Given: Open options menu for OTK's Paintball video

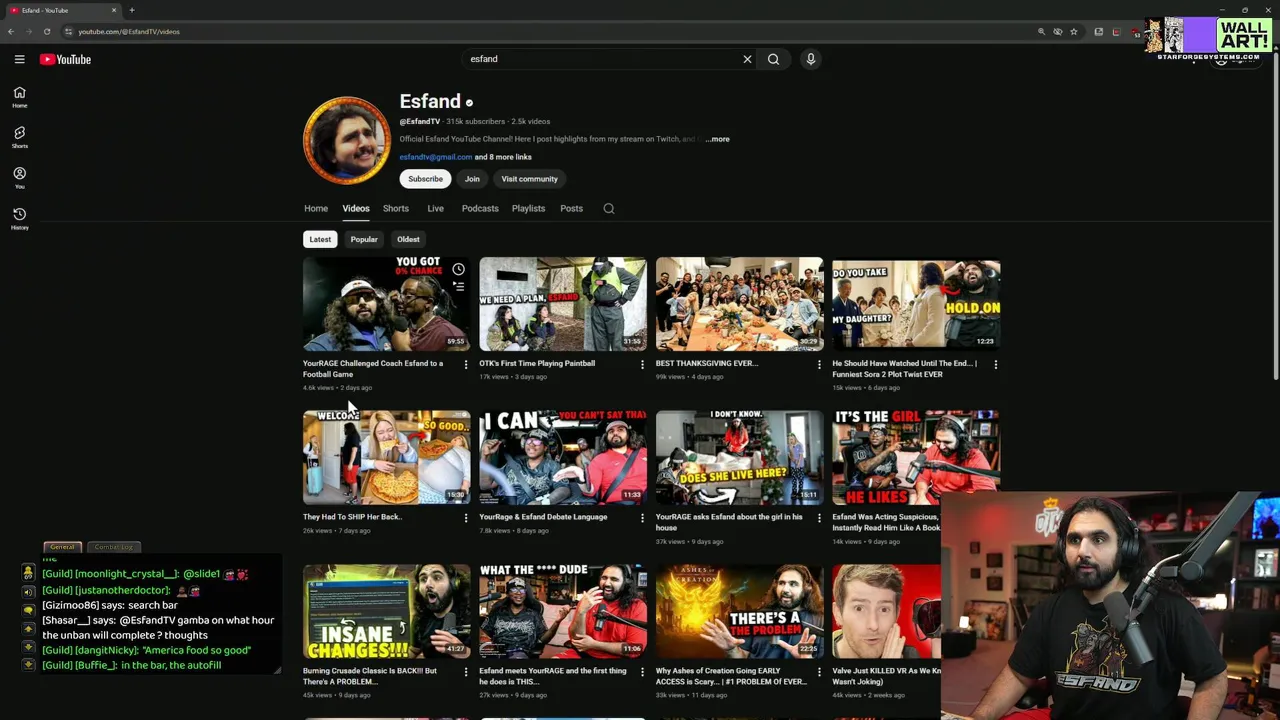Looking at the screenshot, I should [x=642, y=364].
